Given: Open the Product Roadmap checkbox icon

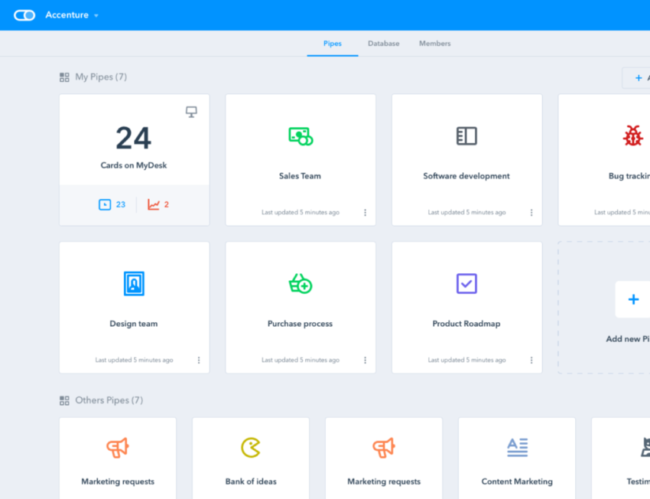Looking at the screenshot, I should pyautogui.click(x=466, y=284).
